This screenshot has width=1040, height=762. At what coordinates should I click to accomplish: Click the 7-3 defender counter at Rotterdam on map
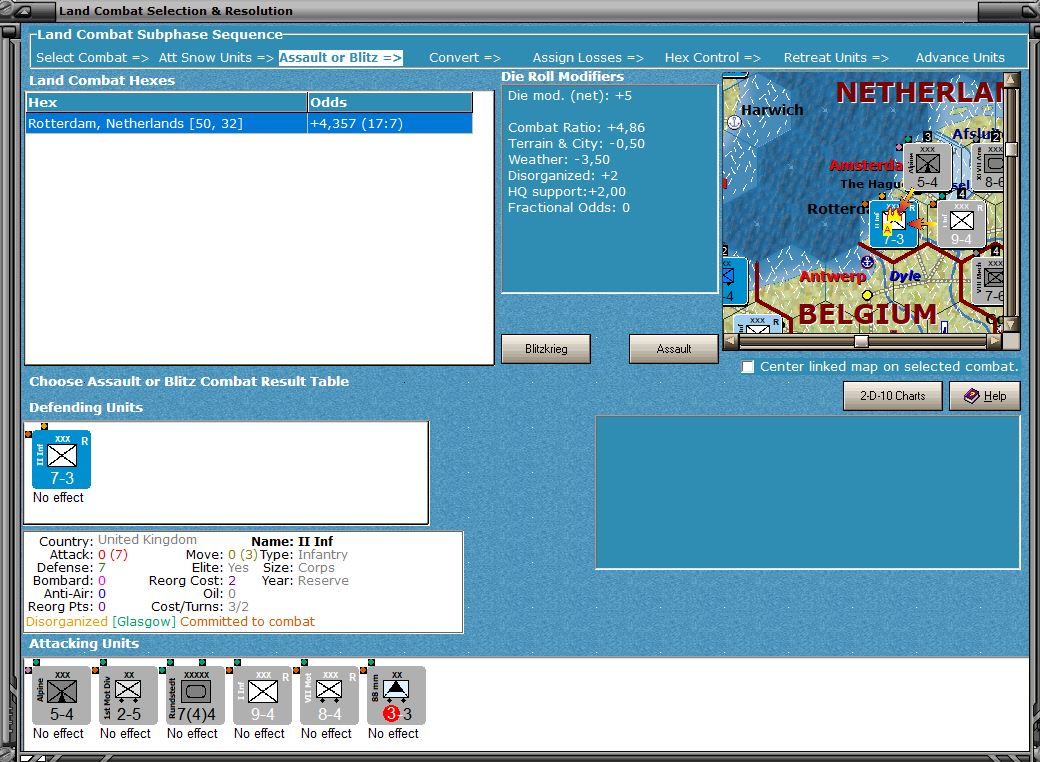point(893,224)
